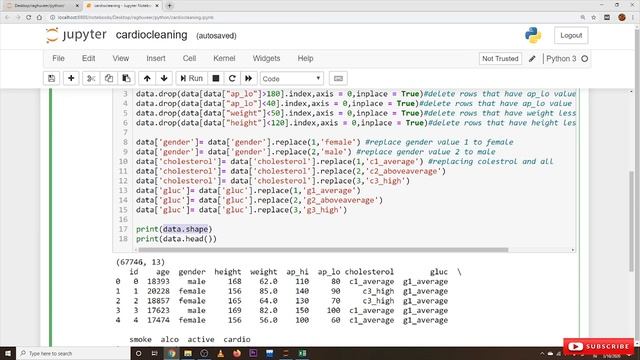Viewport: 640px width, 360px height.
Task: Open Firefox from the taskbar
Action: (x=237, y=353)
